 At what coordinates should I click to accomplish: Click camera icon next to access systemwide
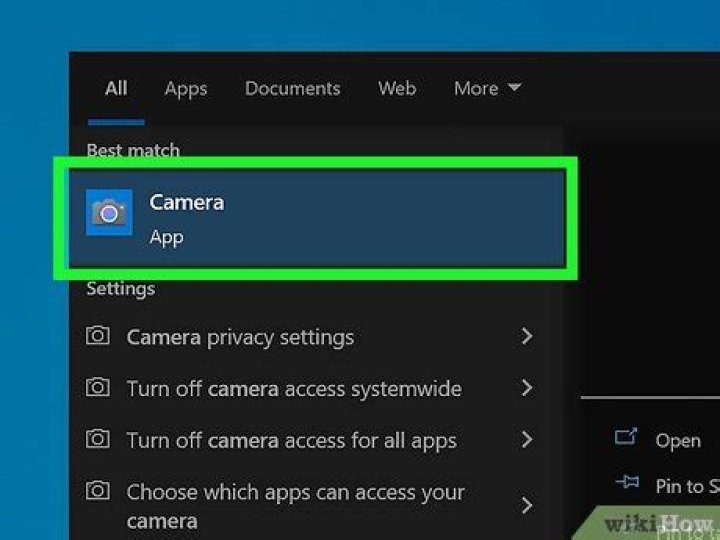[x=98, y=388]
